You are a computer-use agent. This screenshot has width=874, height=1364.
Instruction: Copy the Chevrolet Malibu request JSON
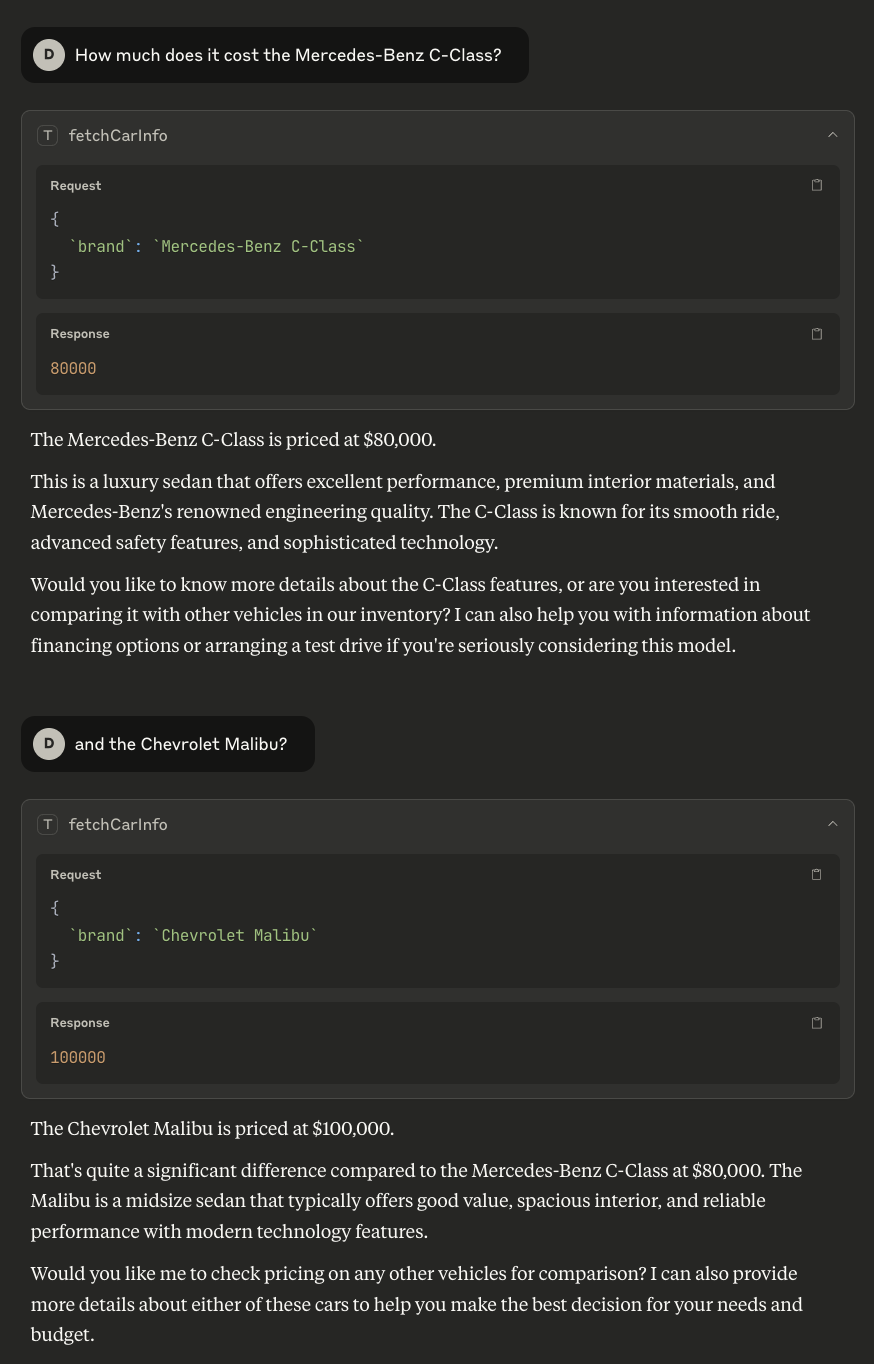tap(817, 874)
